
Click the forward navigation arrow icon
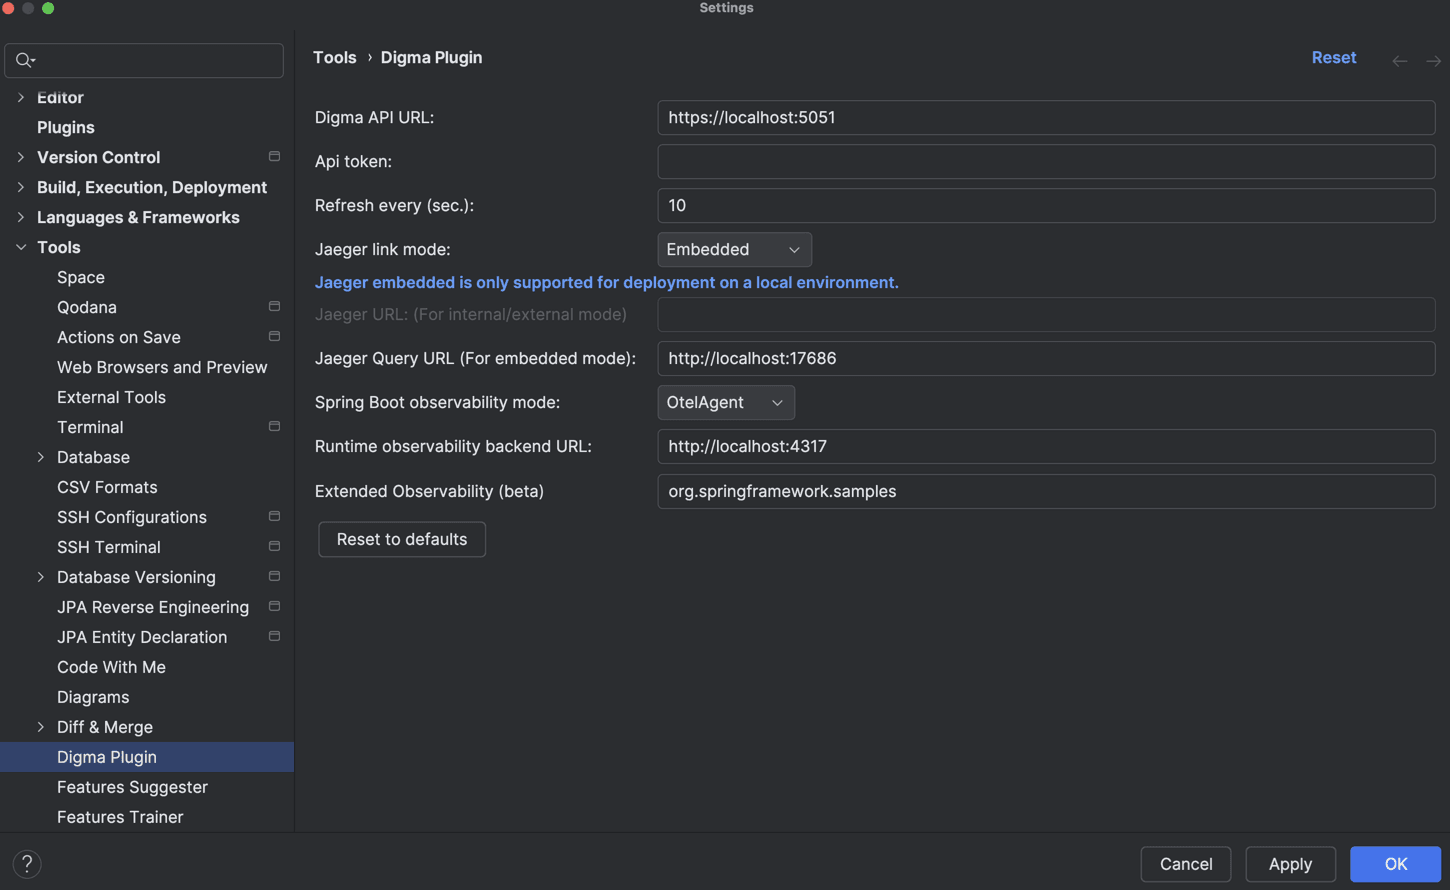tap(1432, 60)
